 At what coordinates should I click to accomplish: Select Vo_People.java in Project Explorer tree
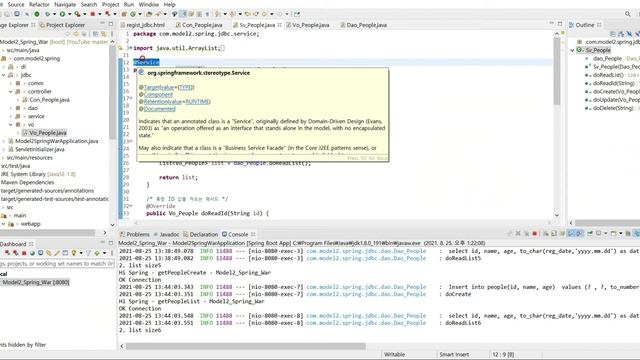click(47, 133)
